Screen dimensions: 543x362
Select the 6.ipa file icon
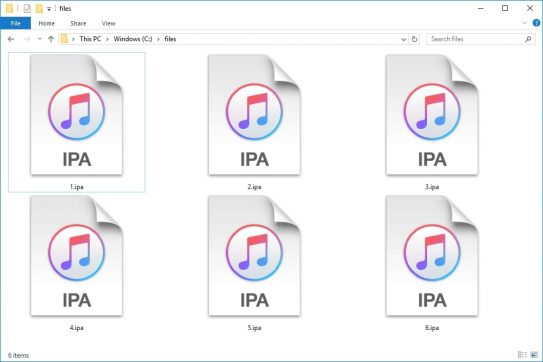point(432,256)
